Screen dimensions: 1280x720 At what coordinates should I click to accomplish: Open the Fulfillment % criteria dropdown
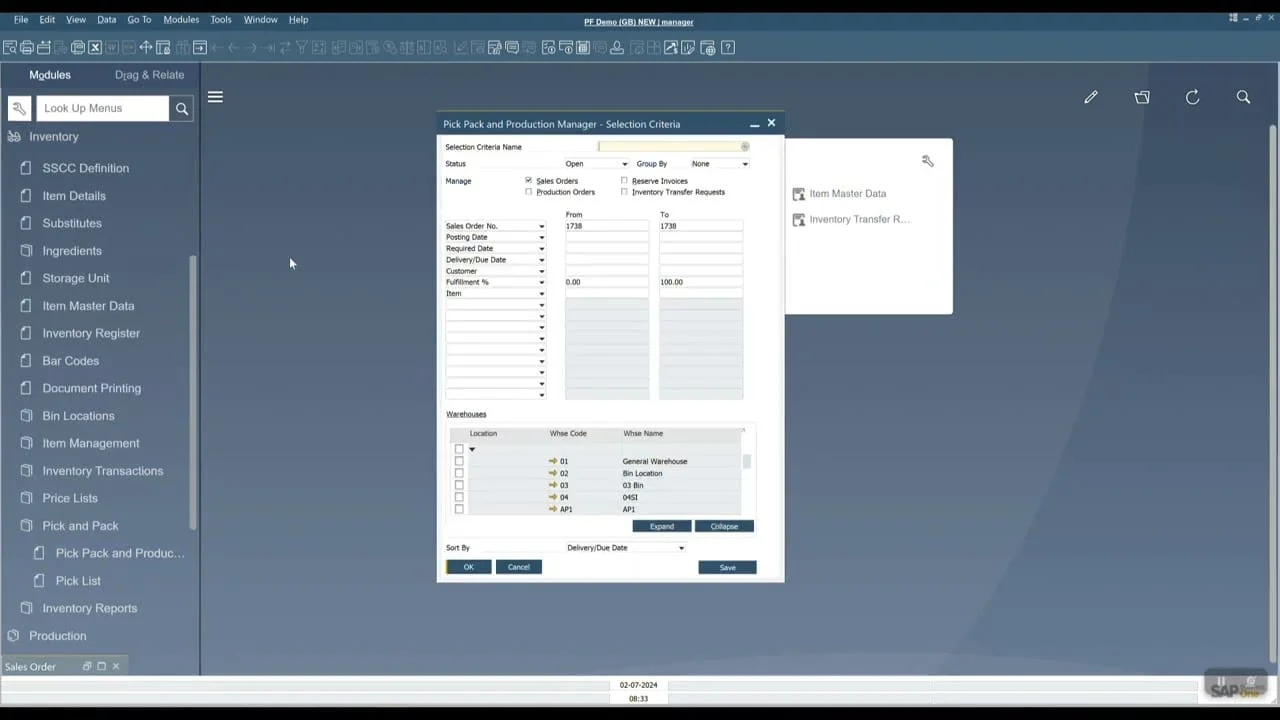point(496,282)
